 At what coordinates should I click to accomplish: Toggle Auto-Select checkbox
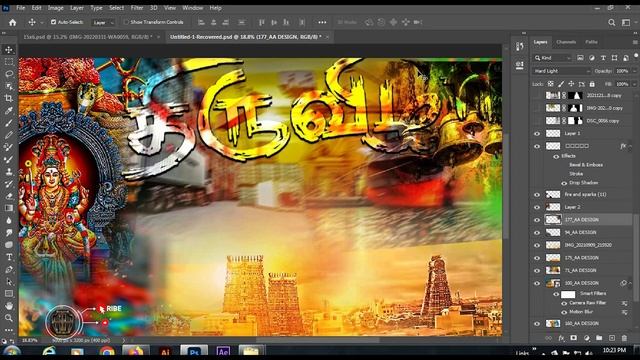[53, 22]
